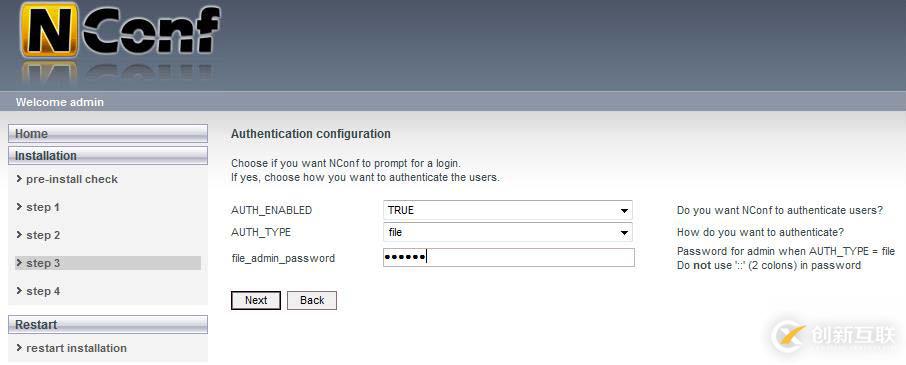Open the Restart menu section

click(108, 325)
